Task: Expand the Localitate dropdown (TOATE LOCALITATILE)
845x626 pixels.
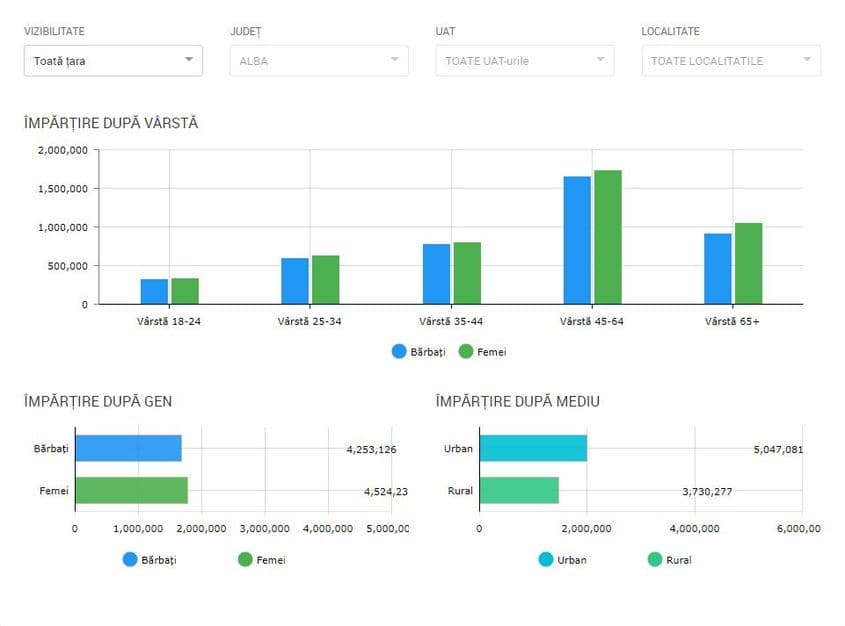Action: 730,61
